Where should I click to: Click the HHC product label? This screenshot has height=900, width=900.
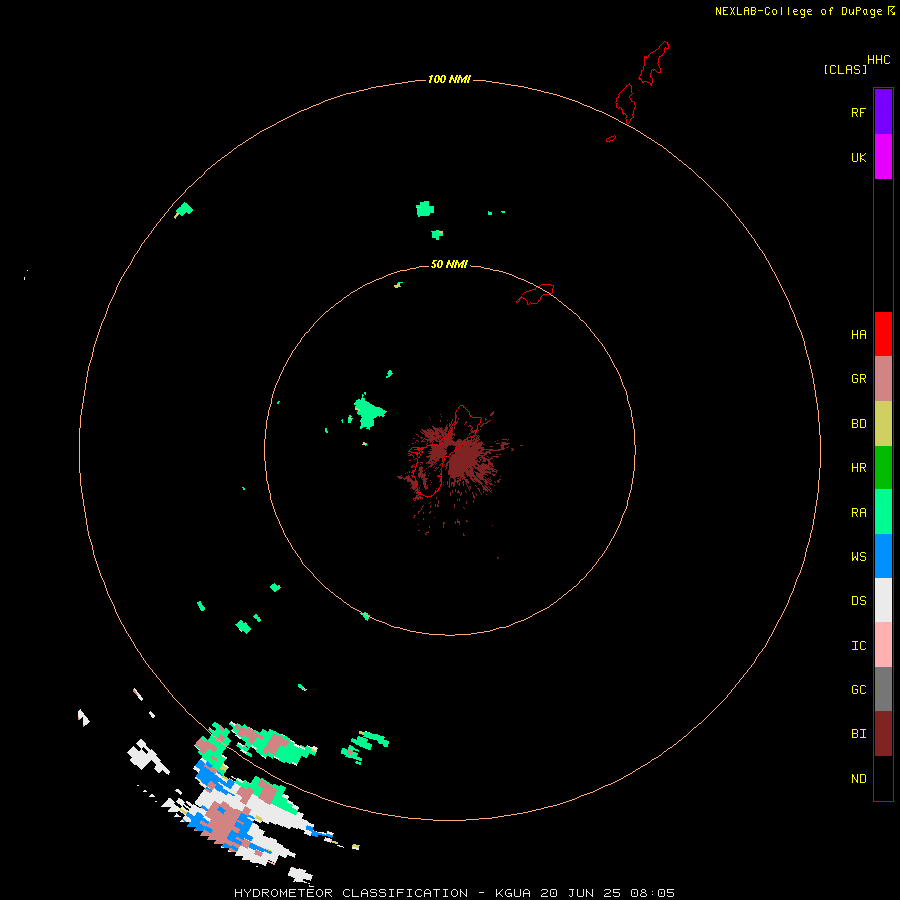point(879,60)
